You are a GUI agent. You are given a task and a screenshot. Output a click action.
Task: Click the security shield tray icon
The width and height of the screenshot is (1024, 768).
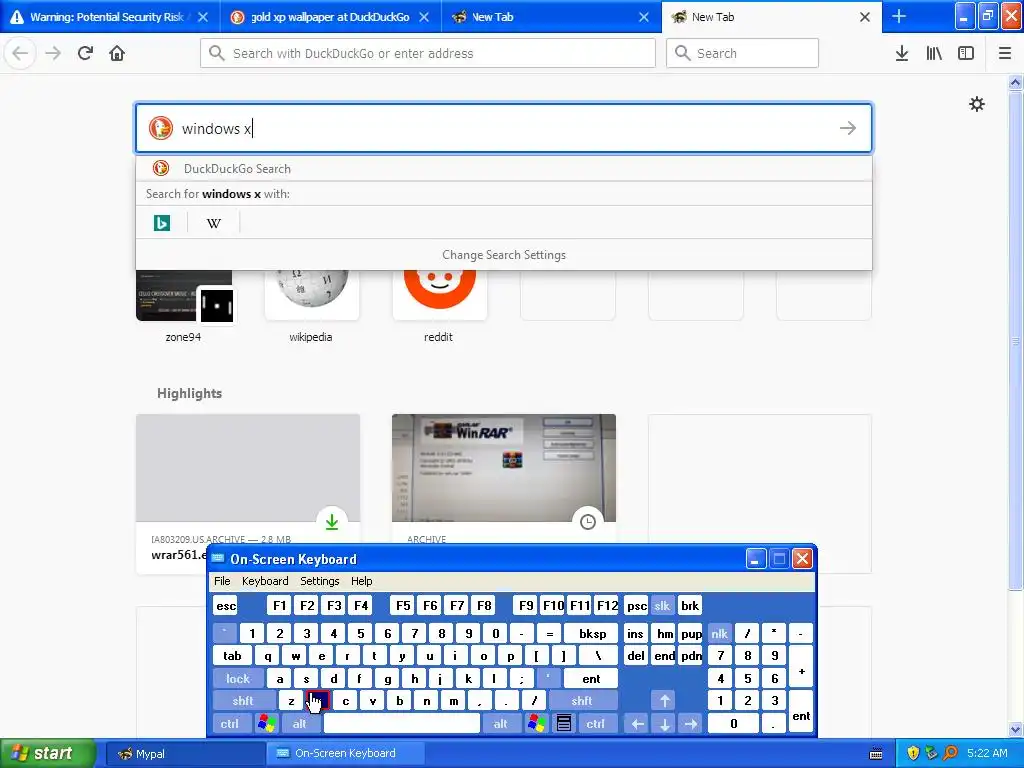click(x=913, y=753)
